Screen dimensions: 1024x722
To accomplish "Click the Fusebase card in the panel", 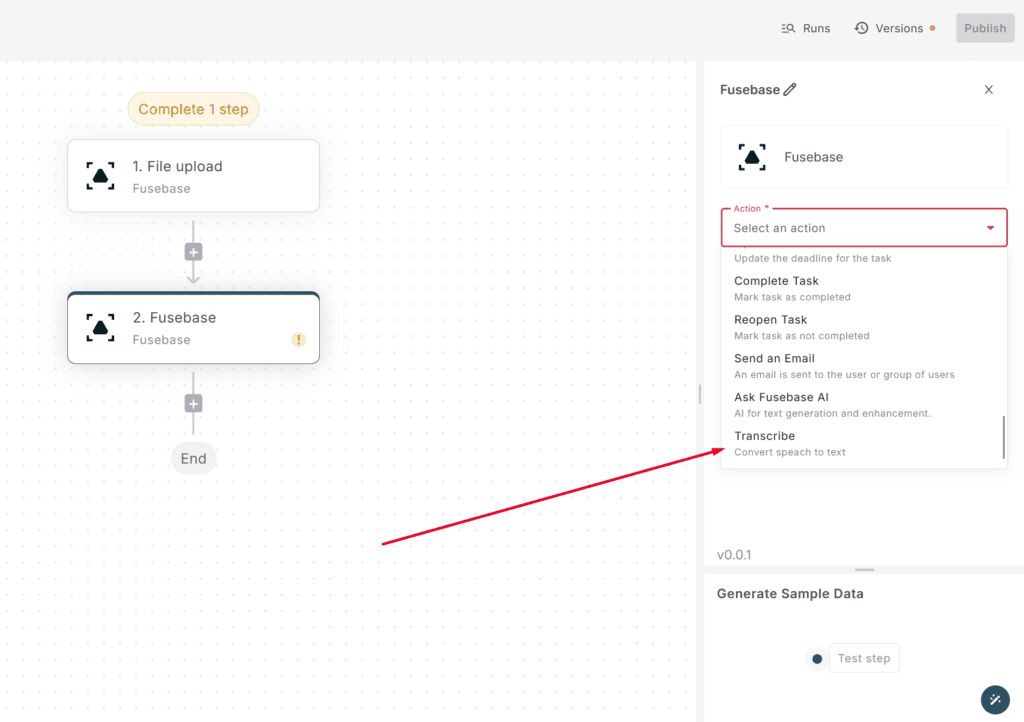I will pyautogui.click(x=864, y=157).
